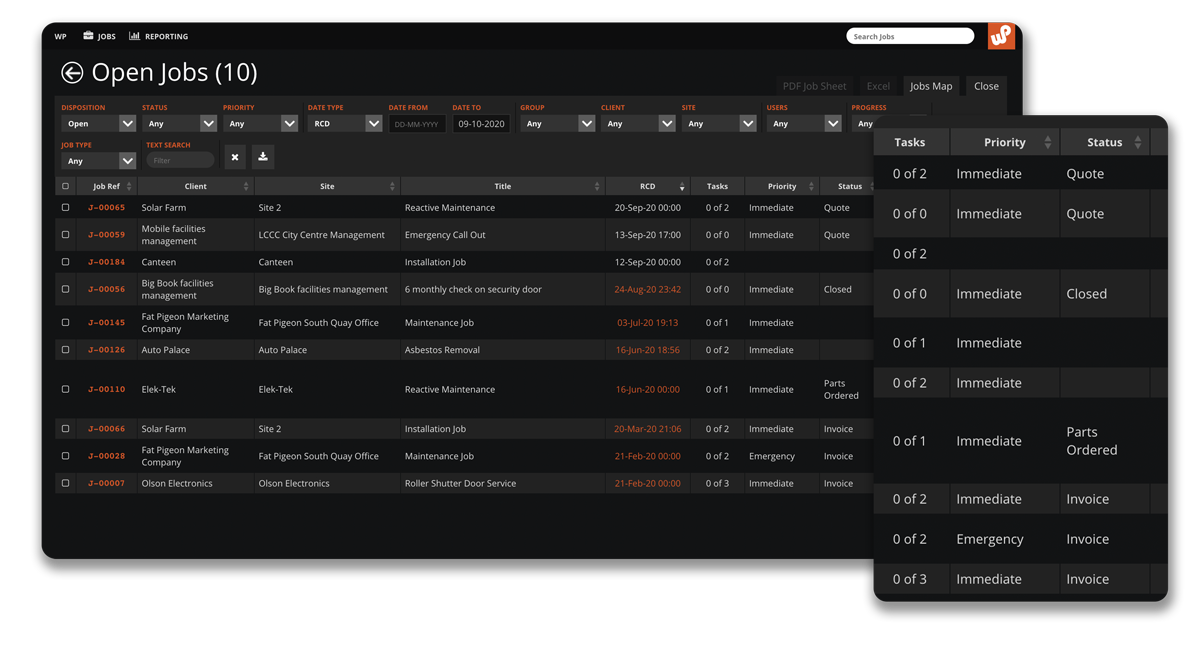Sort by the RCD column header

648,186
